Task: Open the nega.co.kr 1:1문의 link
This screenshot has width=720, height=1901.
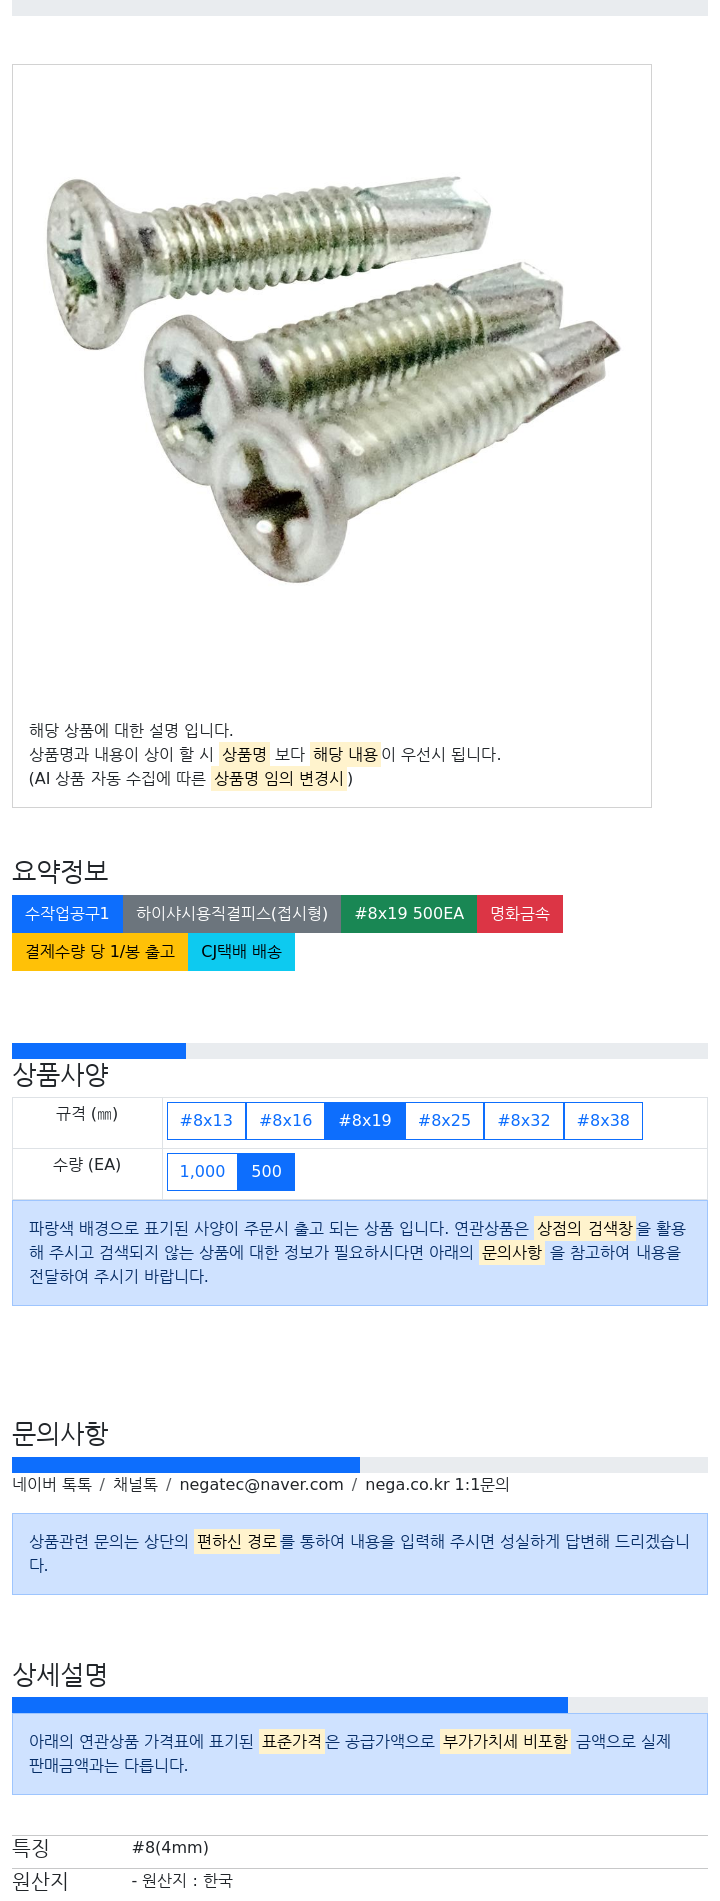Action: point(437,1484)
